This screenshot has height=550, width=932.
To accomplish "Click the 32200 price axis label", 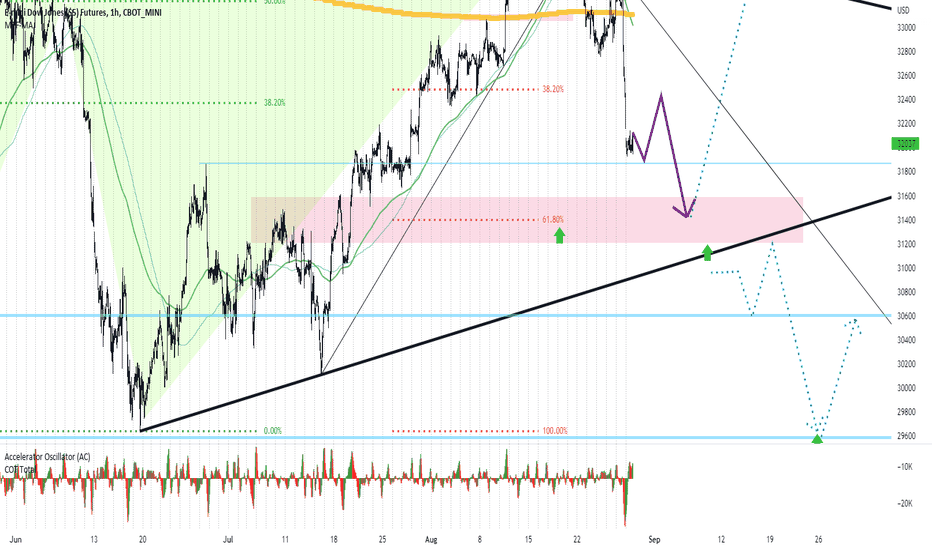I will tap(906, 124).
